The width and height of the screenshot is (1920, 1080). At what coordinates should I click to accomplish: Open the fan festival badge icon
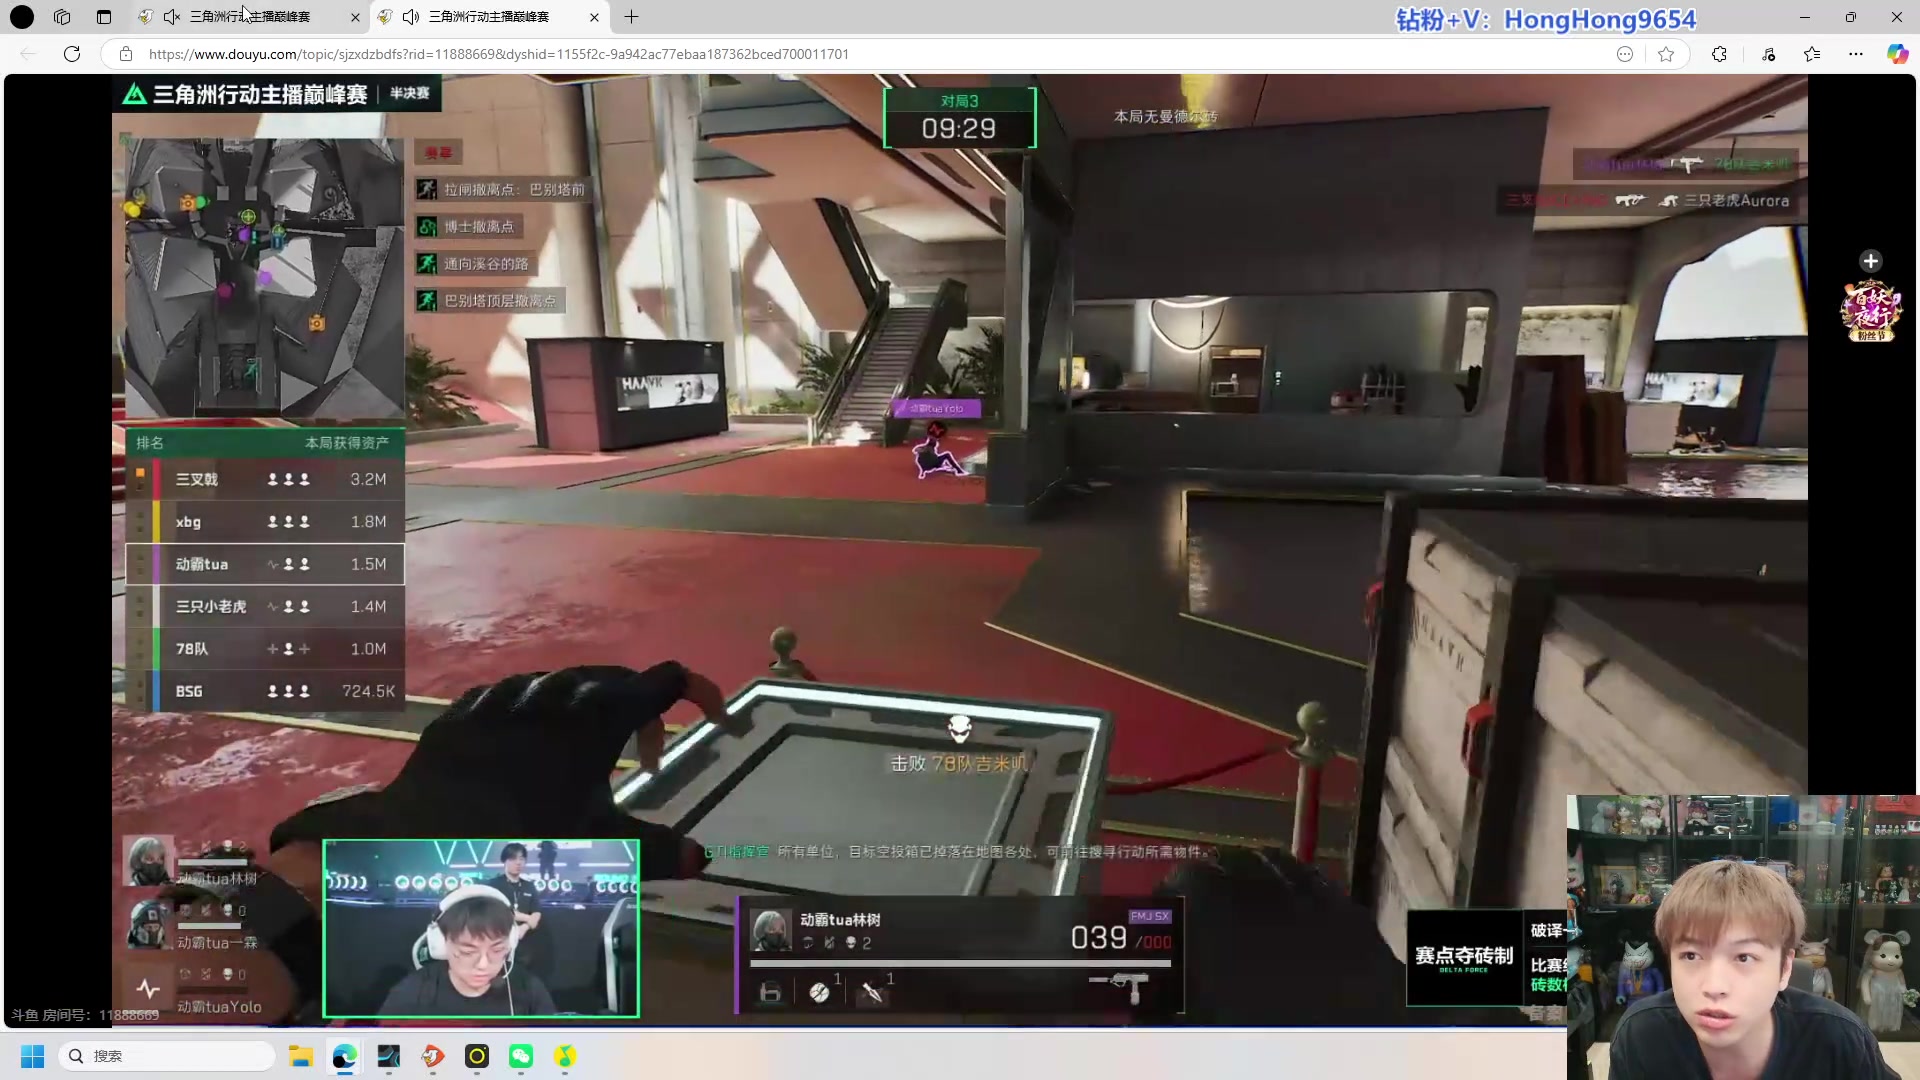tap(1870, 311)
